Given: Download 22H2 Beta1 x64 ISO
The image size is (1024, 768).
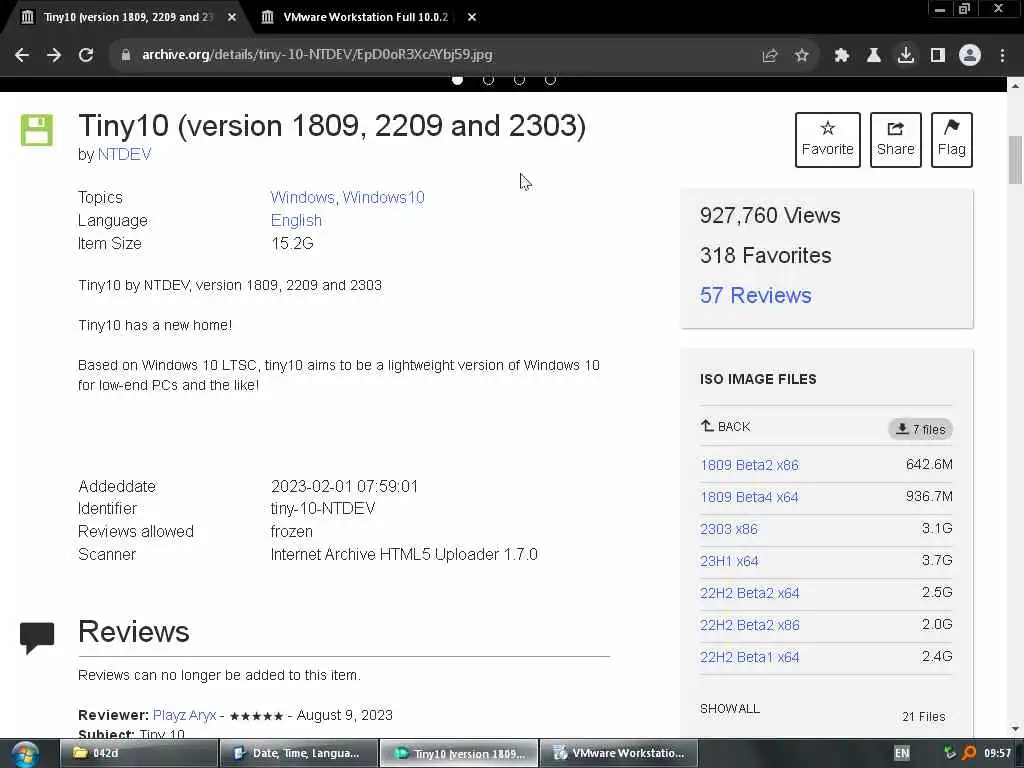Looking at the screenshot, I should (750, 657).
